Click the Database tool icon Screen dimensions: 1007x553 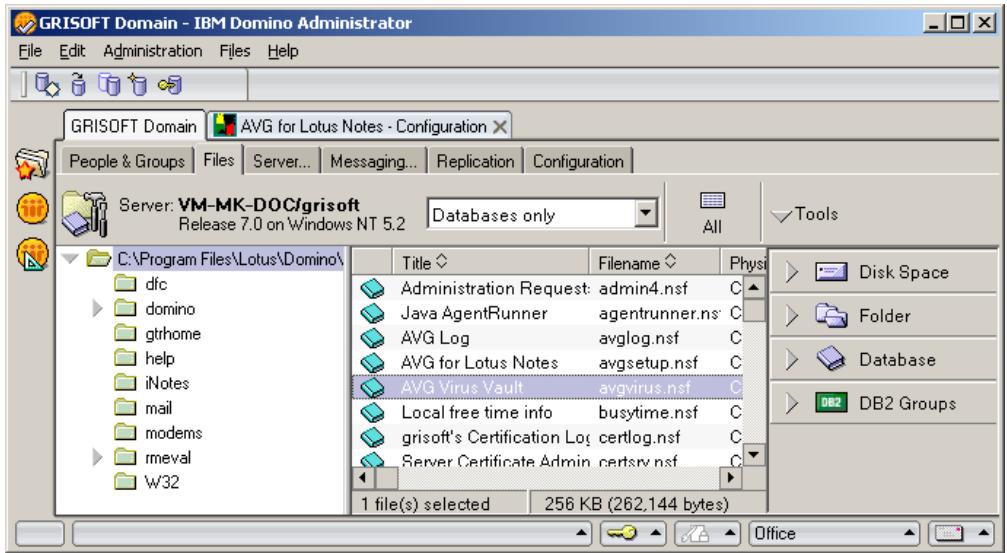tap(832, 360)
